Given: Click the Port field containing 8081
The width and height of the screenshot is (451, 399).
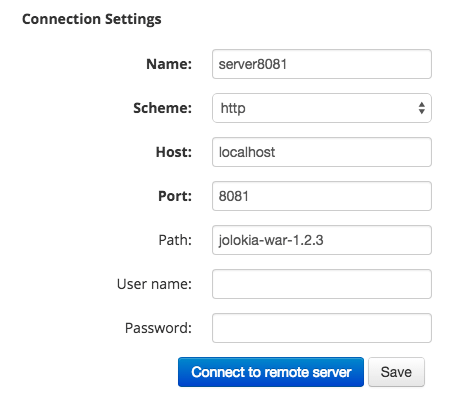Looking at the screenshot, I should [322, 196].
